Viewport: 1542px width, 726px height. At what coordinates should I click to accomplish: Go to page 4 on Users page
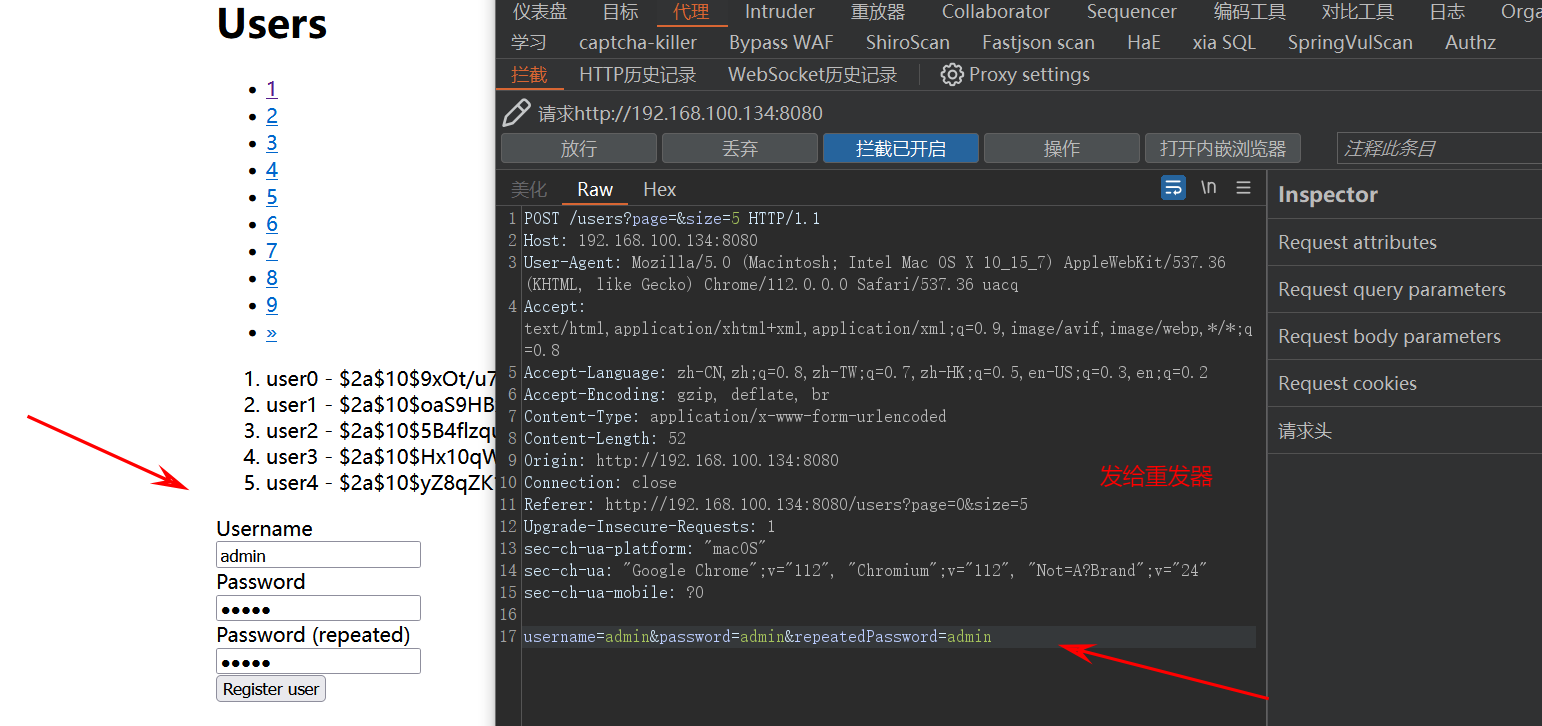272,170
